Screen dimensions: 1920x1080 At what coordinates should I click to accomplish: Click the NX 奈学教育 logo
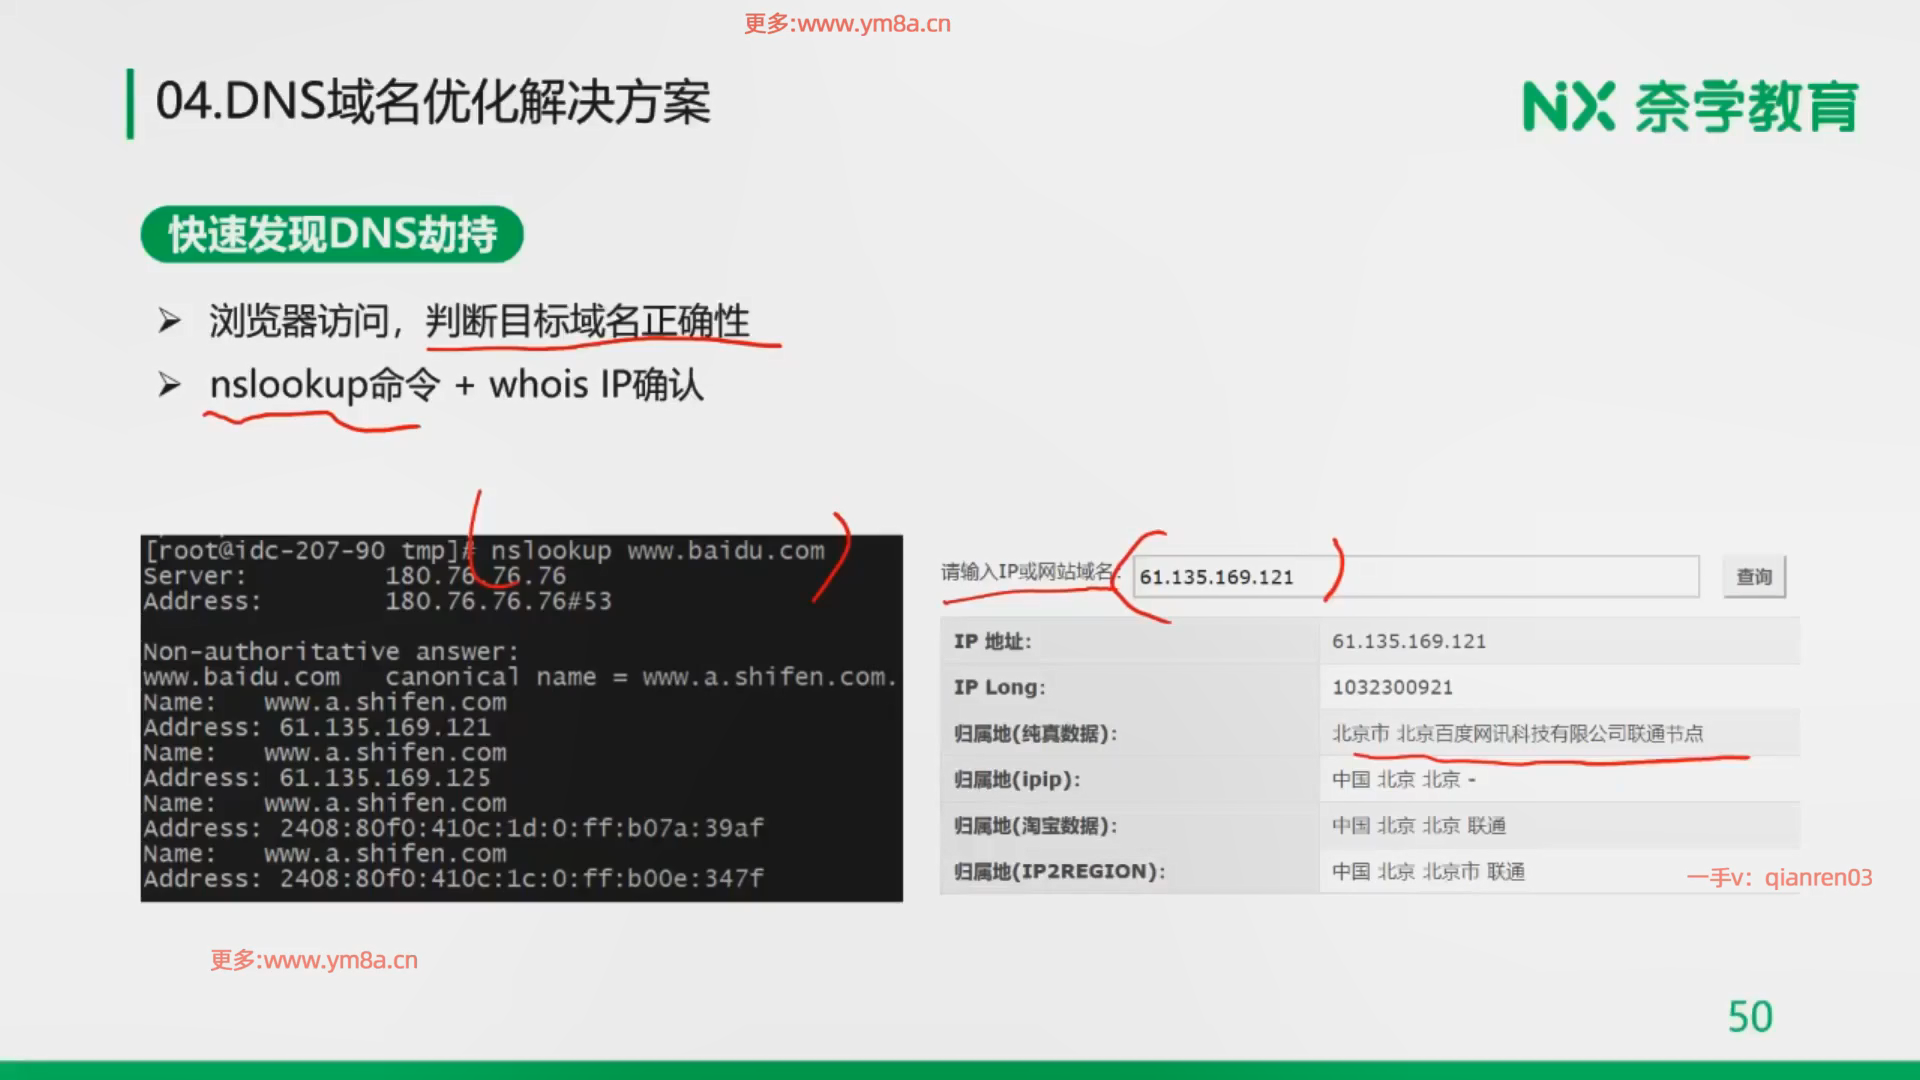coord(1689,106)
